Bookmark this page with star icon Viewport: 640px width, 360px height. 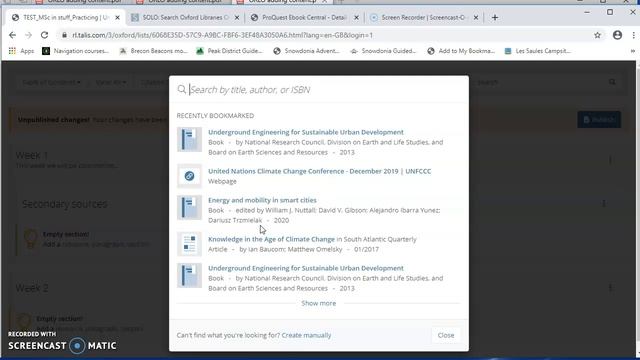[x=598, y=35]
